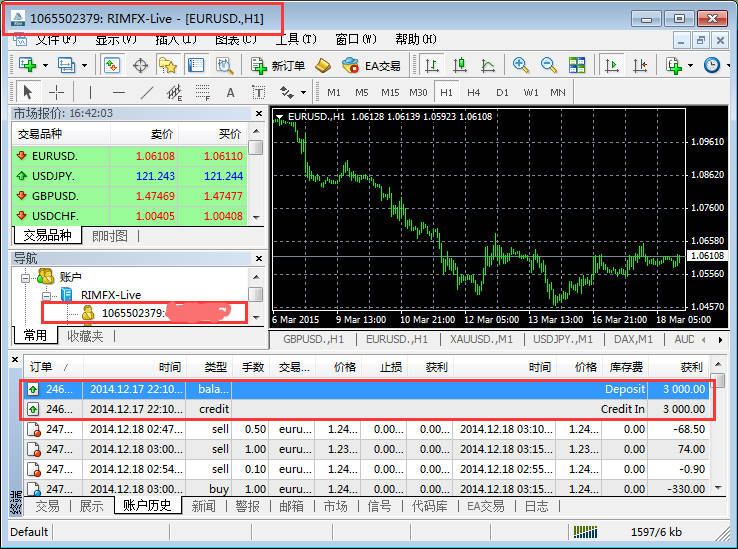Click the 获利 profit column header
This screenshot has width=738, height=549.
689,367
